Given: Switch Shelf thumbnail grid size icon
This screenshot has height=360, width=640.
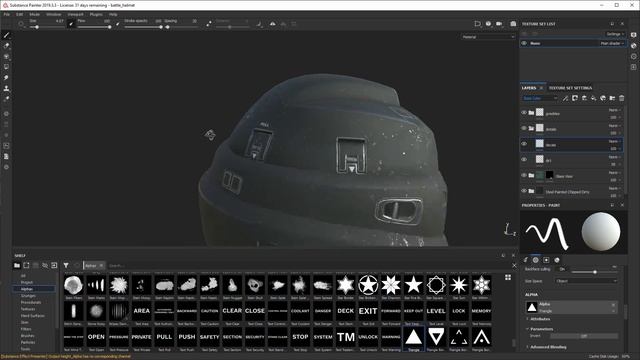Looking at the screenshot, I should [x=508, y=278].
